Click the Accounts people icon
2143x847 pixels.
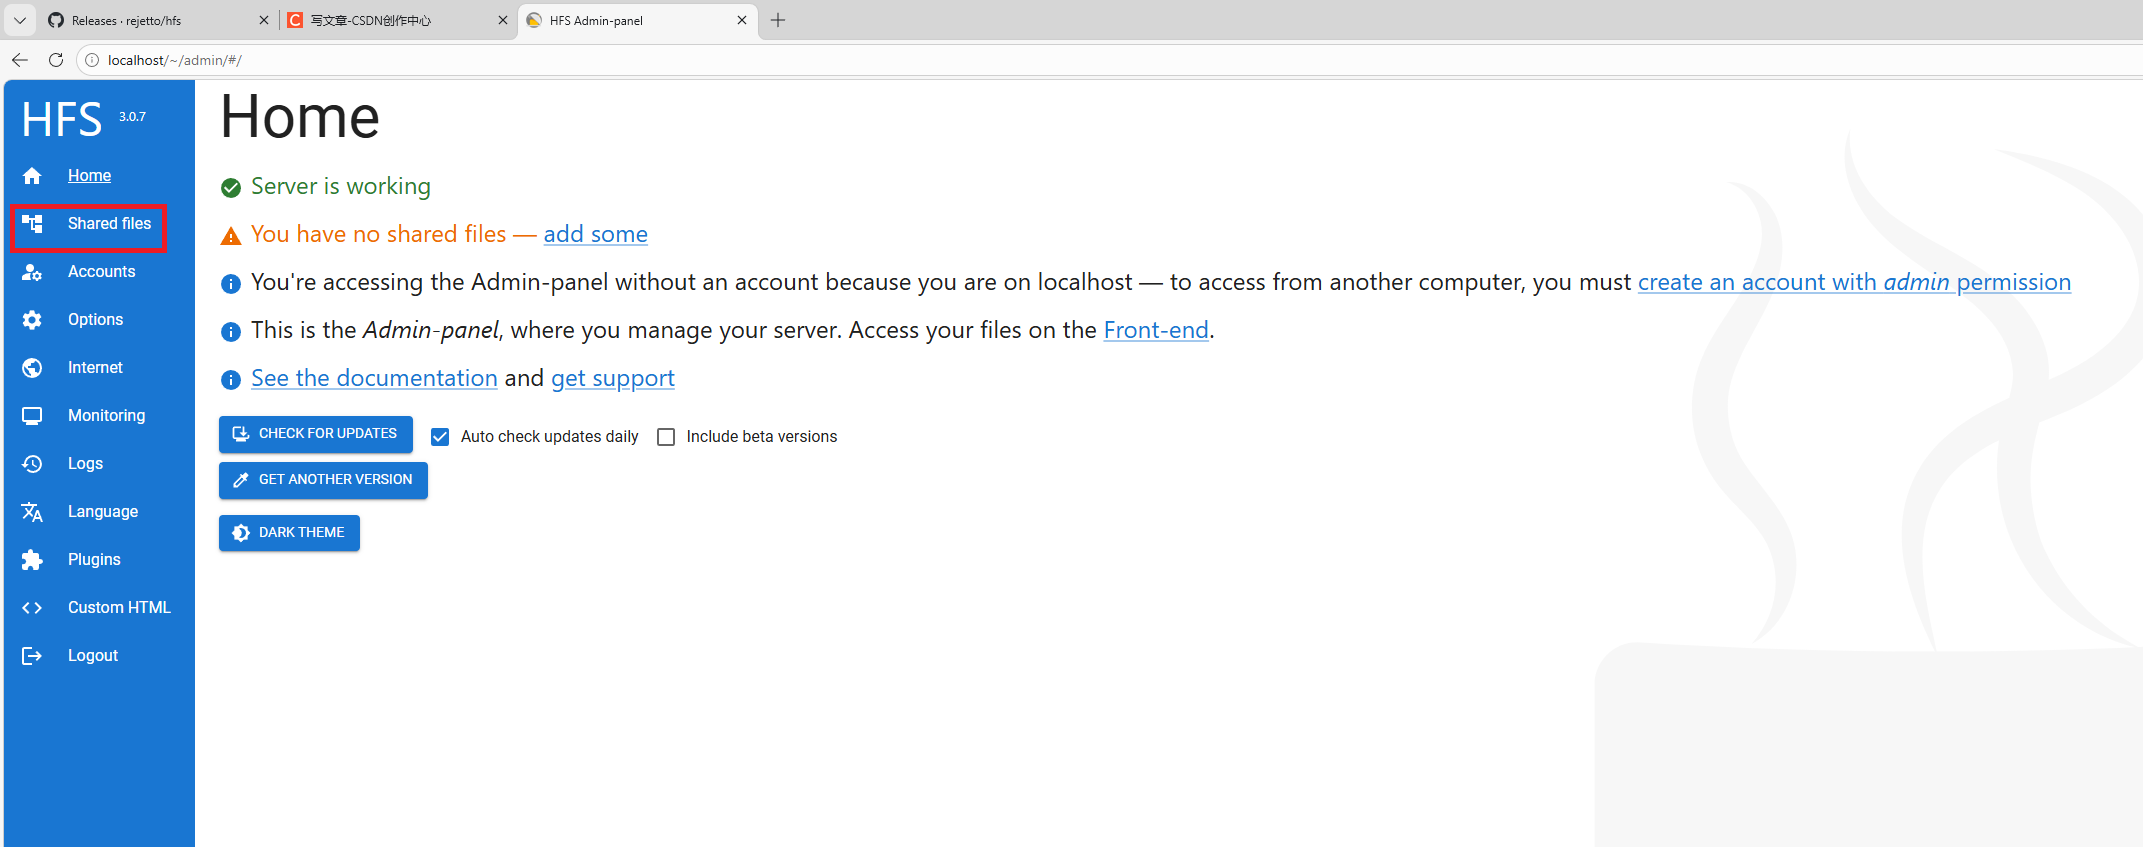tap(32, 272)
